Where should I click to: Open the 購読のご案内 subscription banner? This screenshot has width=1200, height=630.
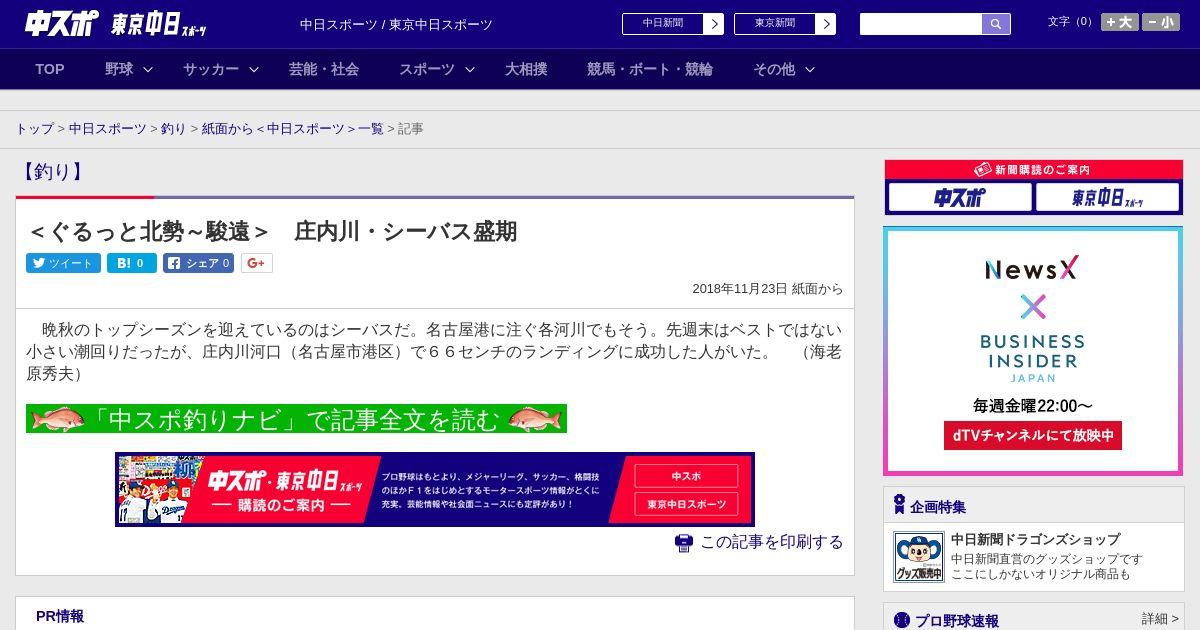pos(435,489)
